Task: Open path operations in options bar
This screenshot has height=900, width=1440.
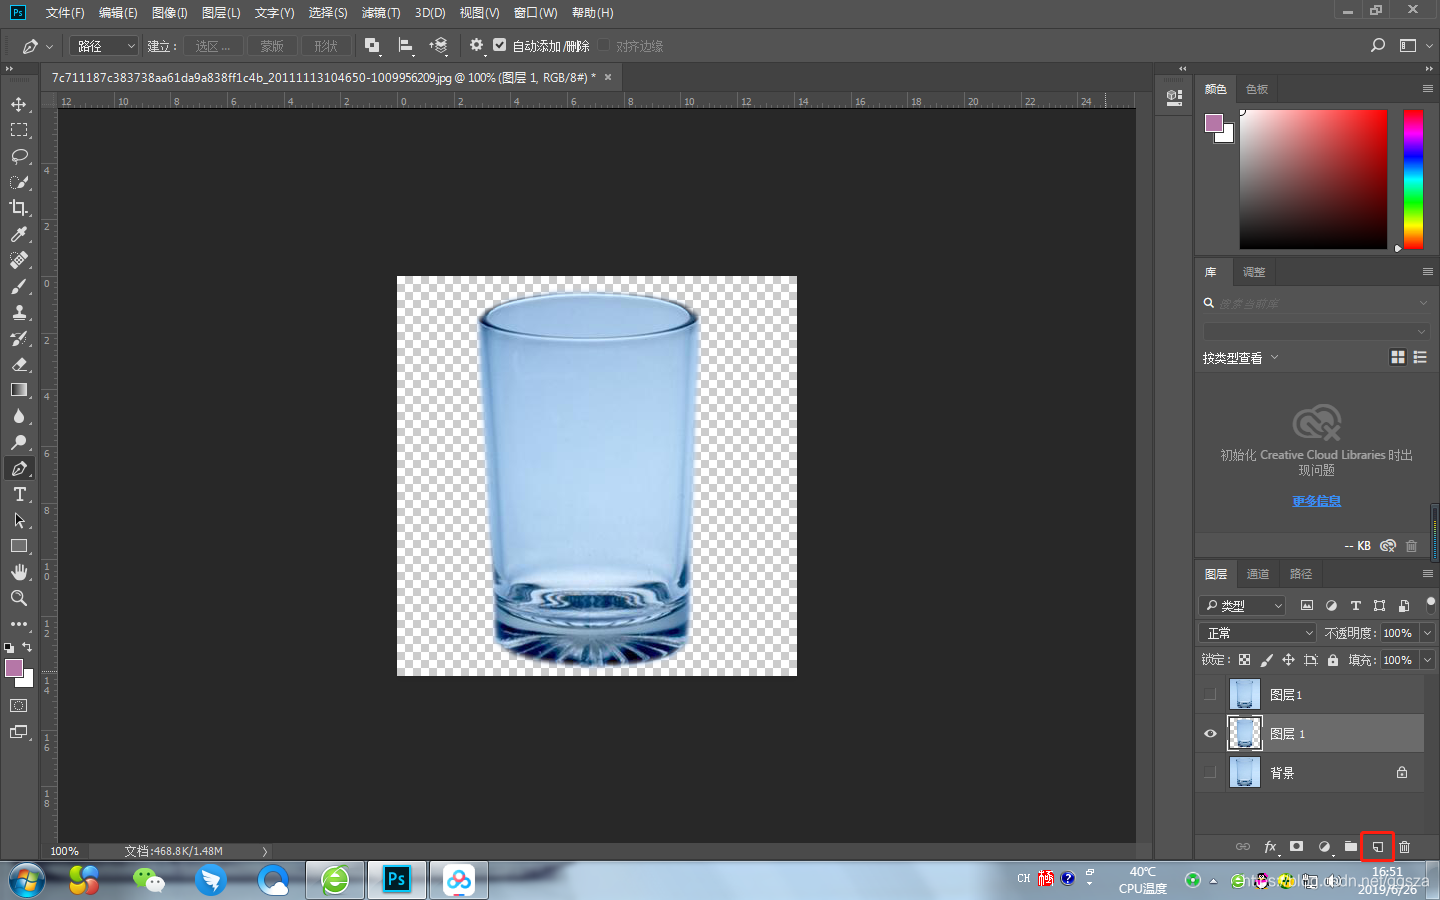Action: coord(372,45)
